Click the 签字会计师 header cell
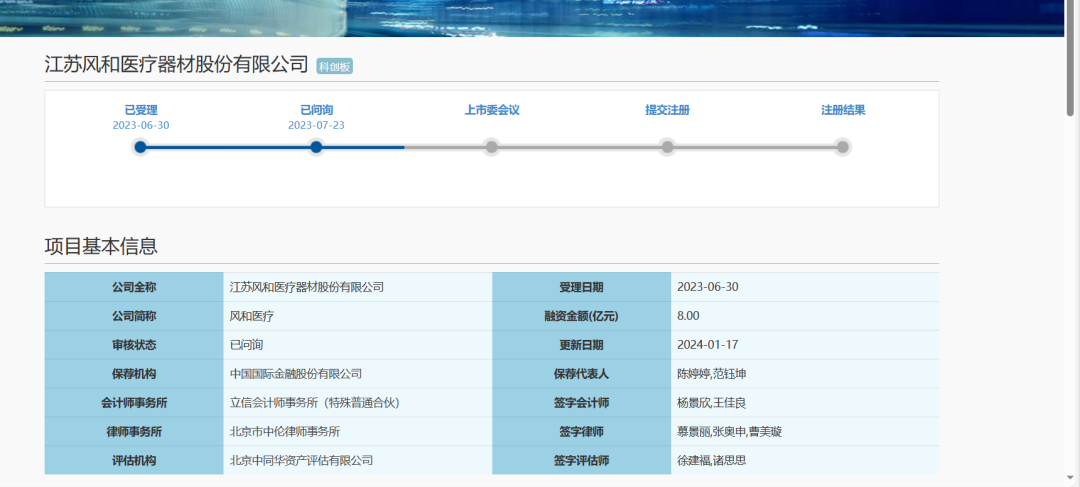The height and width of the screenshot is (487, 1080). coord(582,403)
